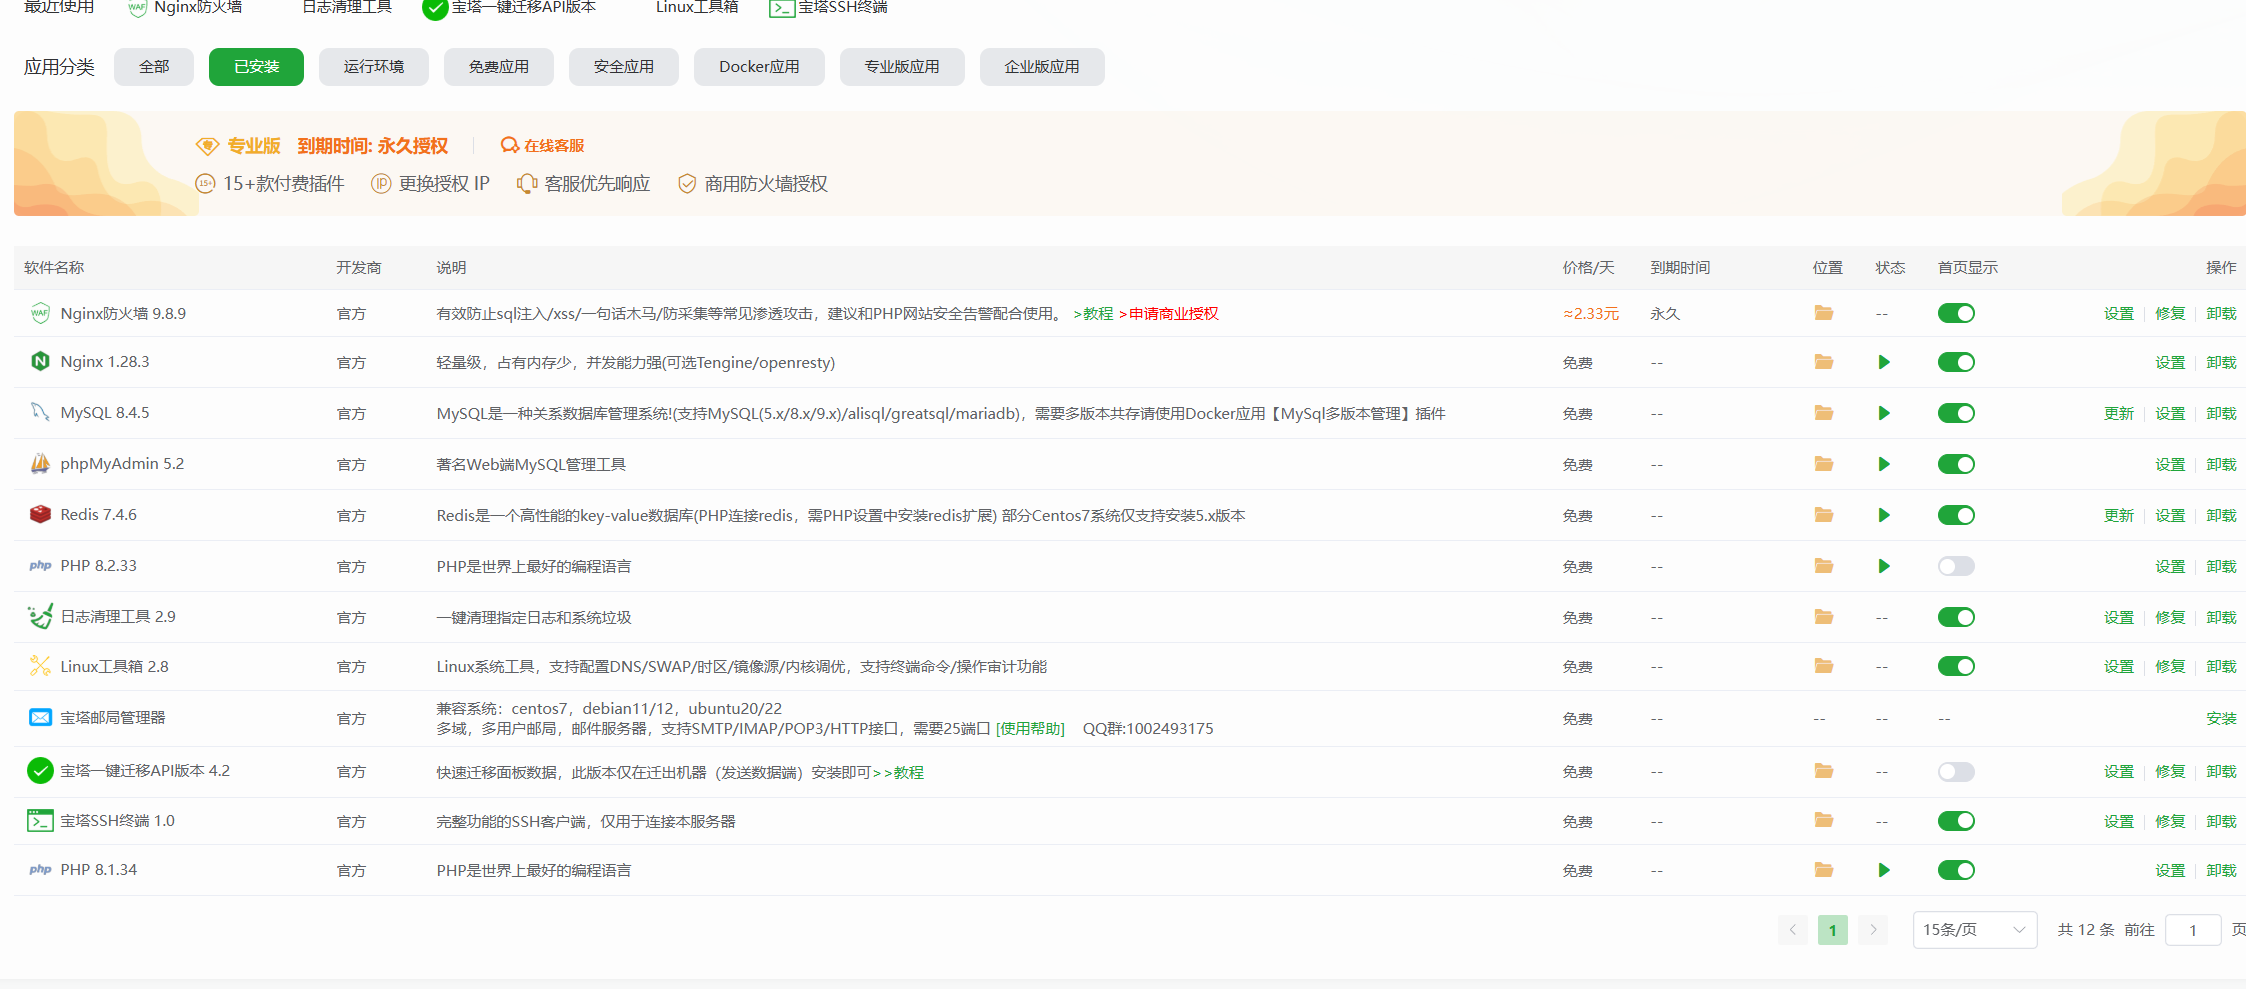Click the Linux工具箱 2.8 tools icon
The image size is (2246, 989).
(40, 666)
